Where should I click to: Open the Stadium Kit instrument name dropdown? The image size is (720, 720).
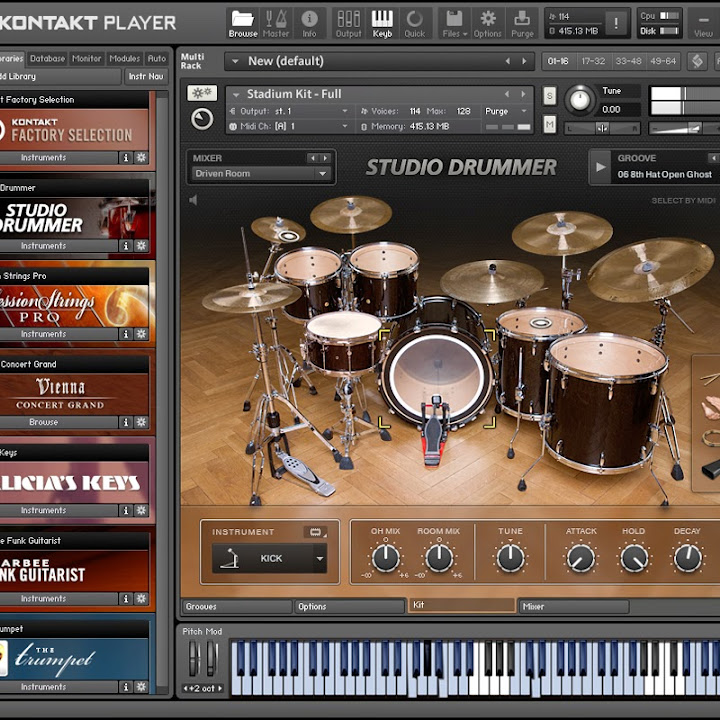coord(236,95)
